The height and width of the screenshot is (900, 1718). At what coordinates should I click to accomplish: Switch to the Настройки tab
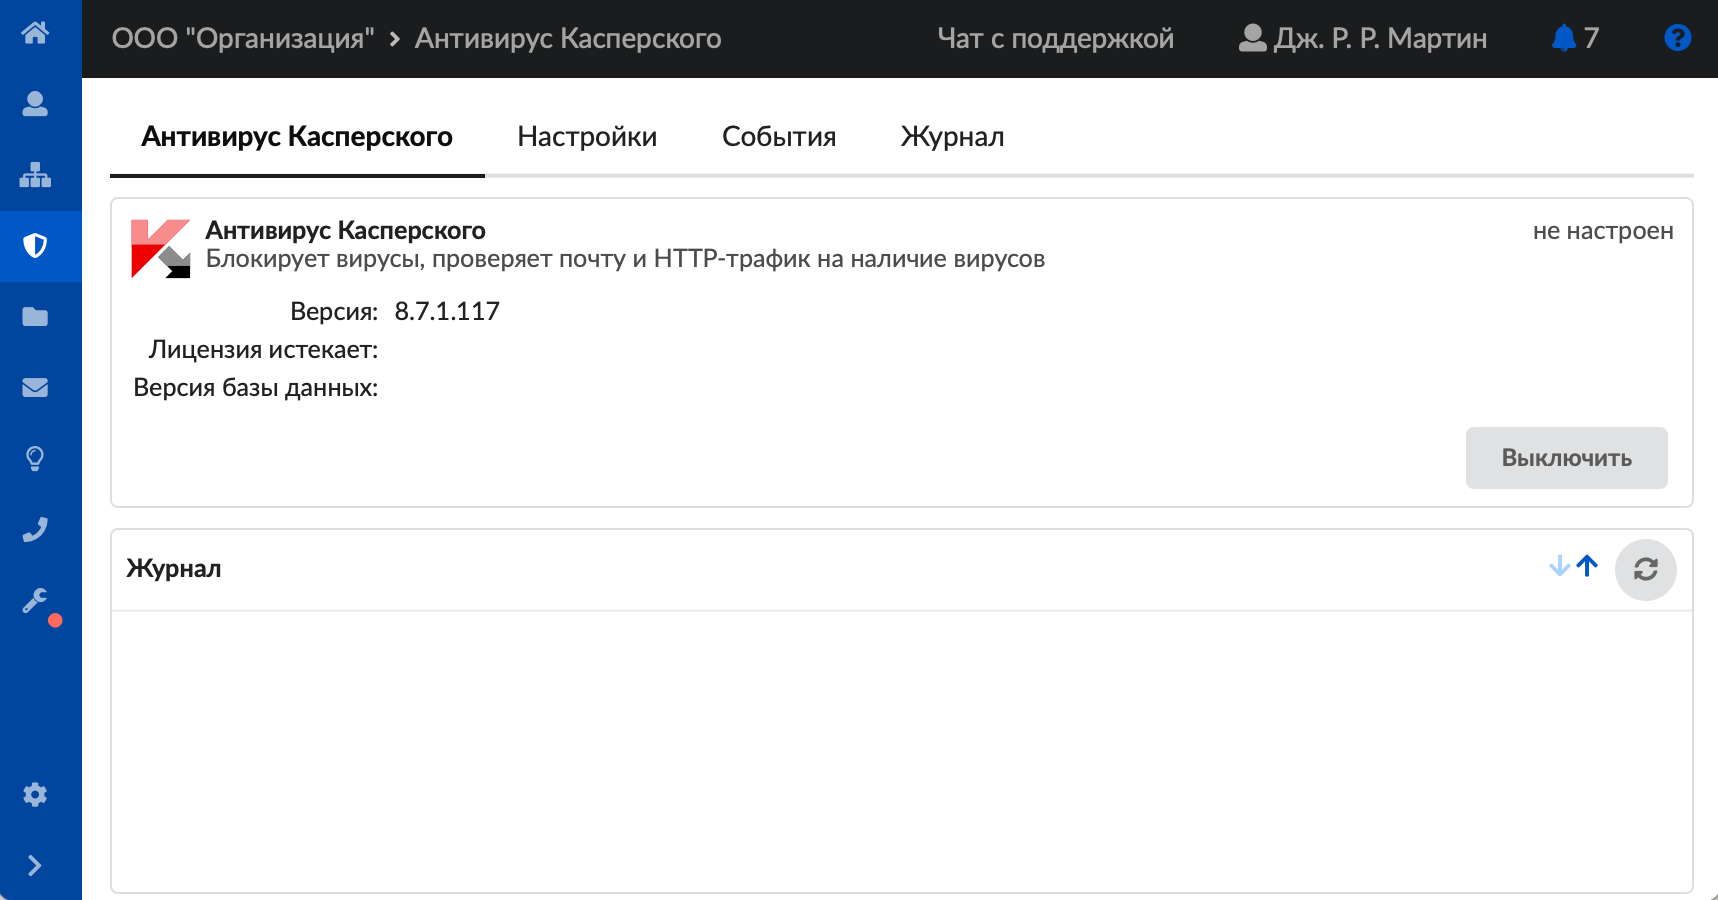(x=587, y=137)
